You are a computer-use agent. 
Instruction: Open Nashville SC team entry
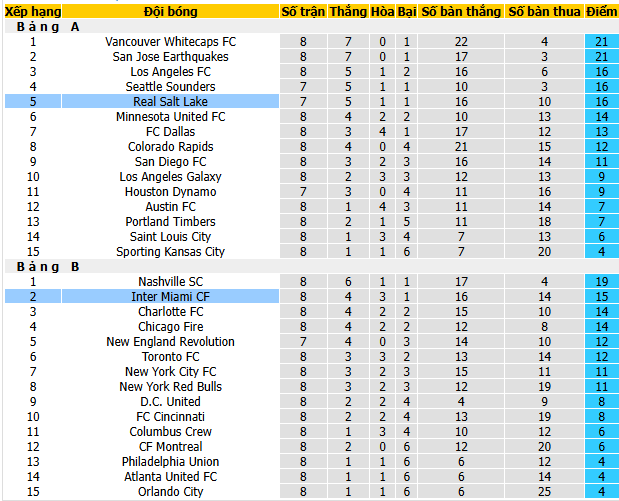pos(170,282)
